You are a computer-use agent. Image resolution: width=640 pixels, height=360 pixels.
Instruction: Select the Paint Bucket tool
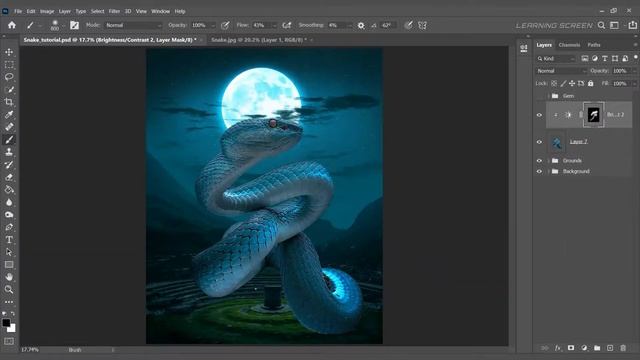9,190
